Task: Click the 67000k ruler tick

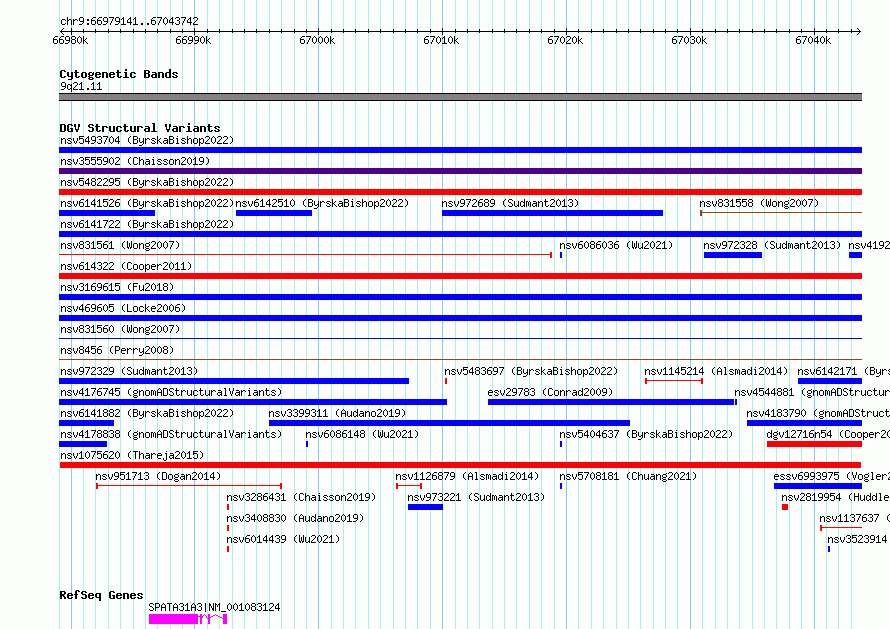Action: click(x=317, y=40)
